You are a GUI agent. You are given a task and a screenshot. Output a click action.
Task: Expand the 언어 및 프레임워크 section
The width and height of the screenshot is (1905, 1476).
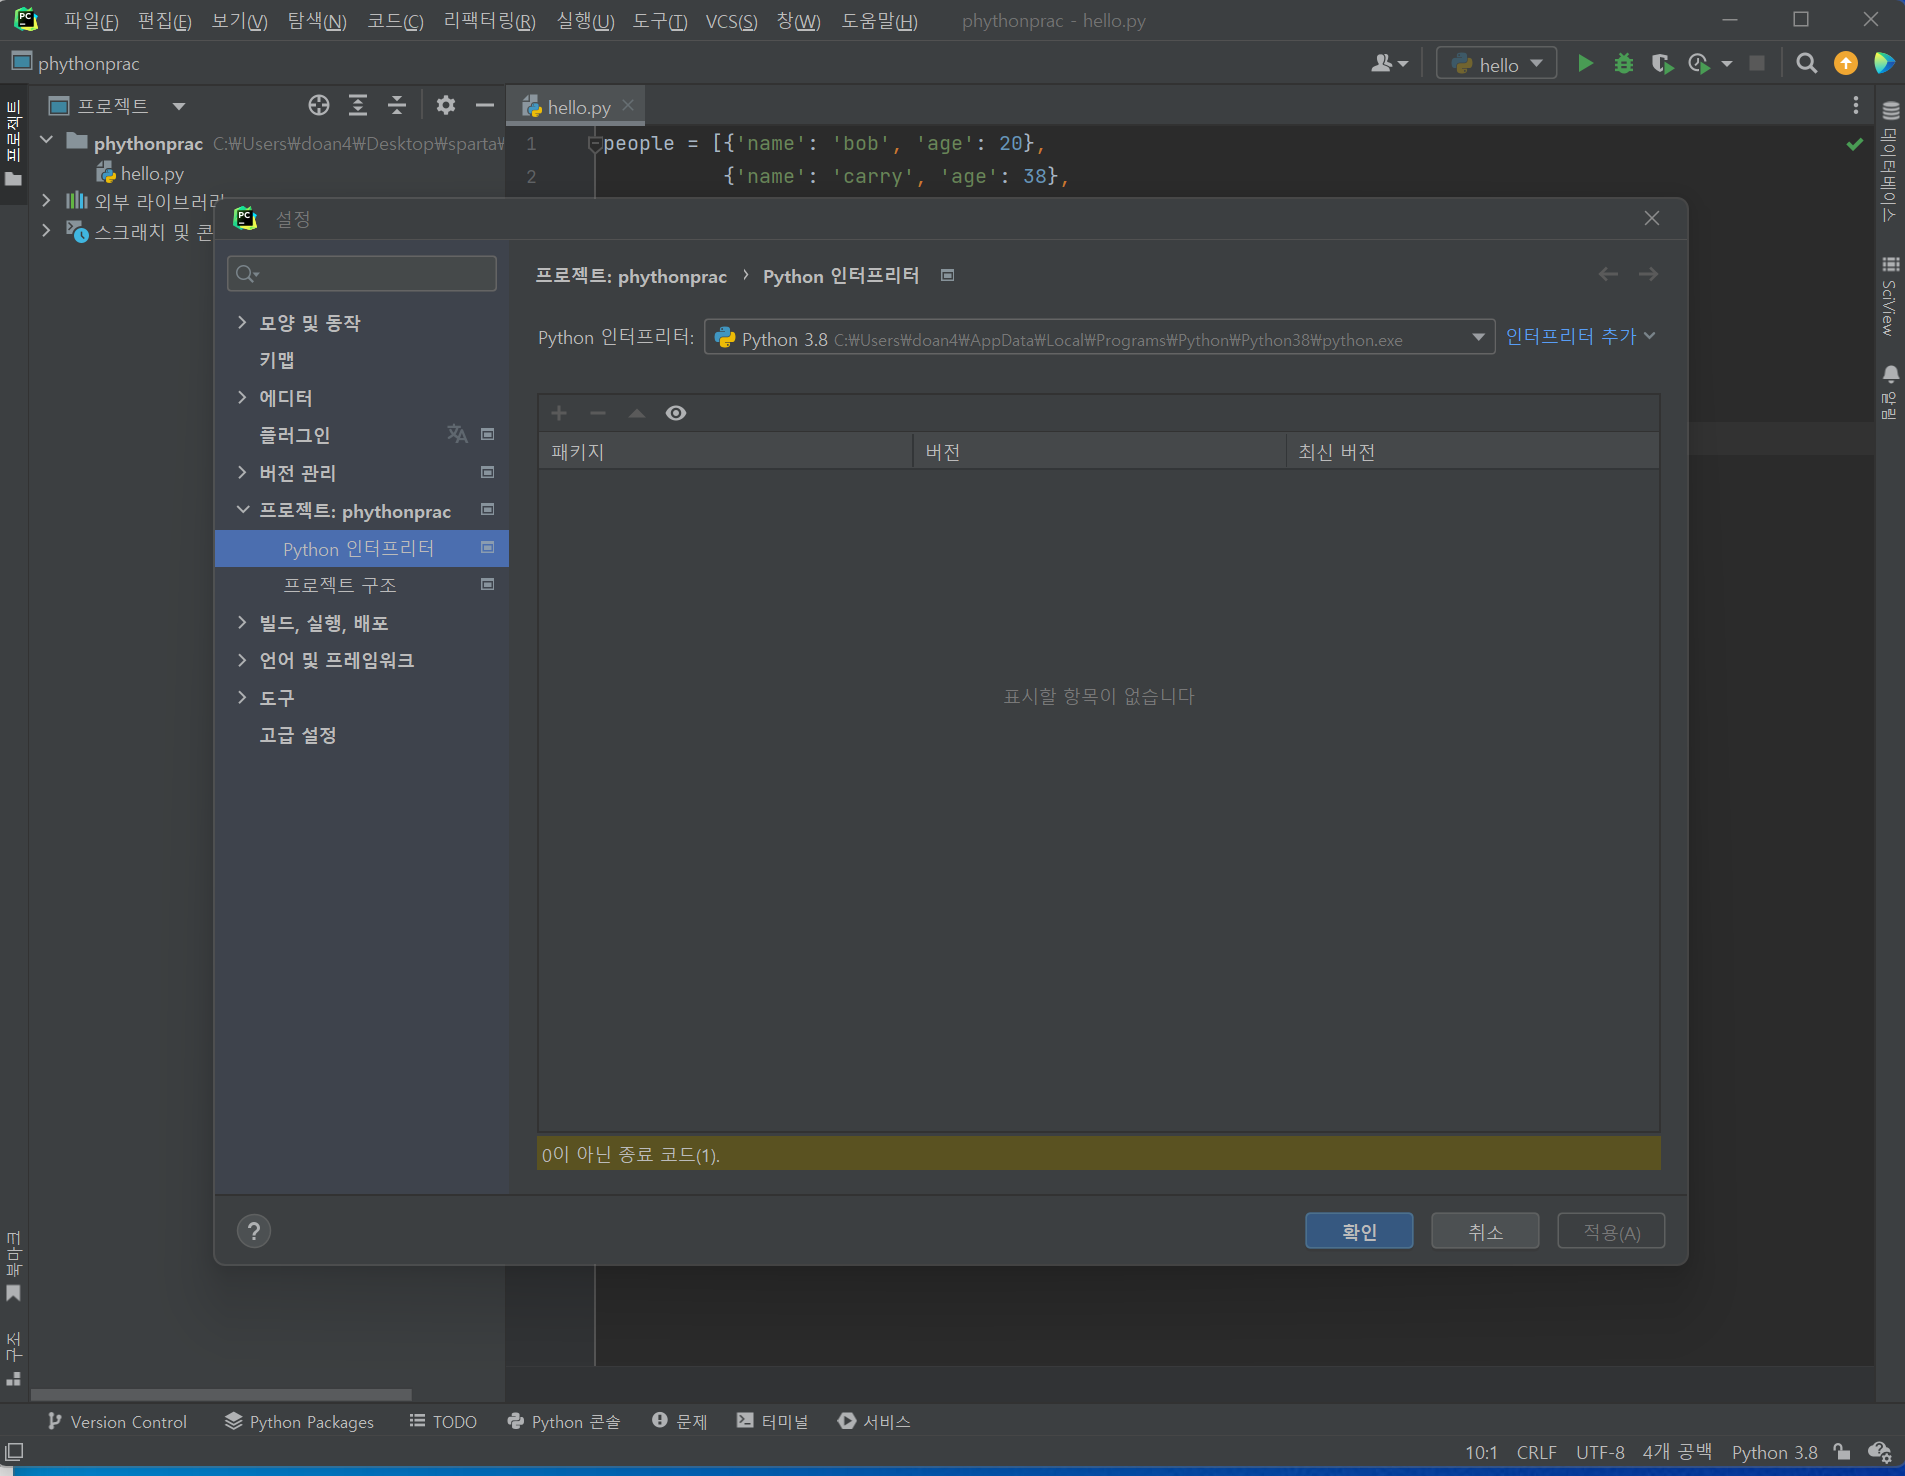pos(242,660)
